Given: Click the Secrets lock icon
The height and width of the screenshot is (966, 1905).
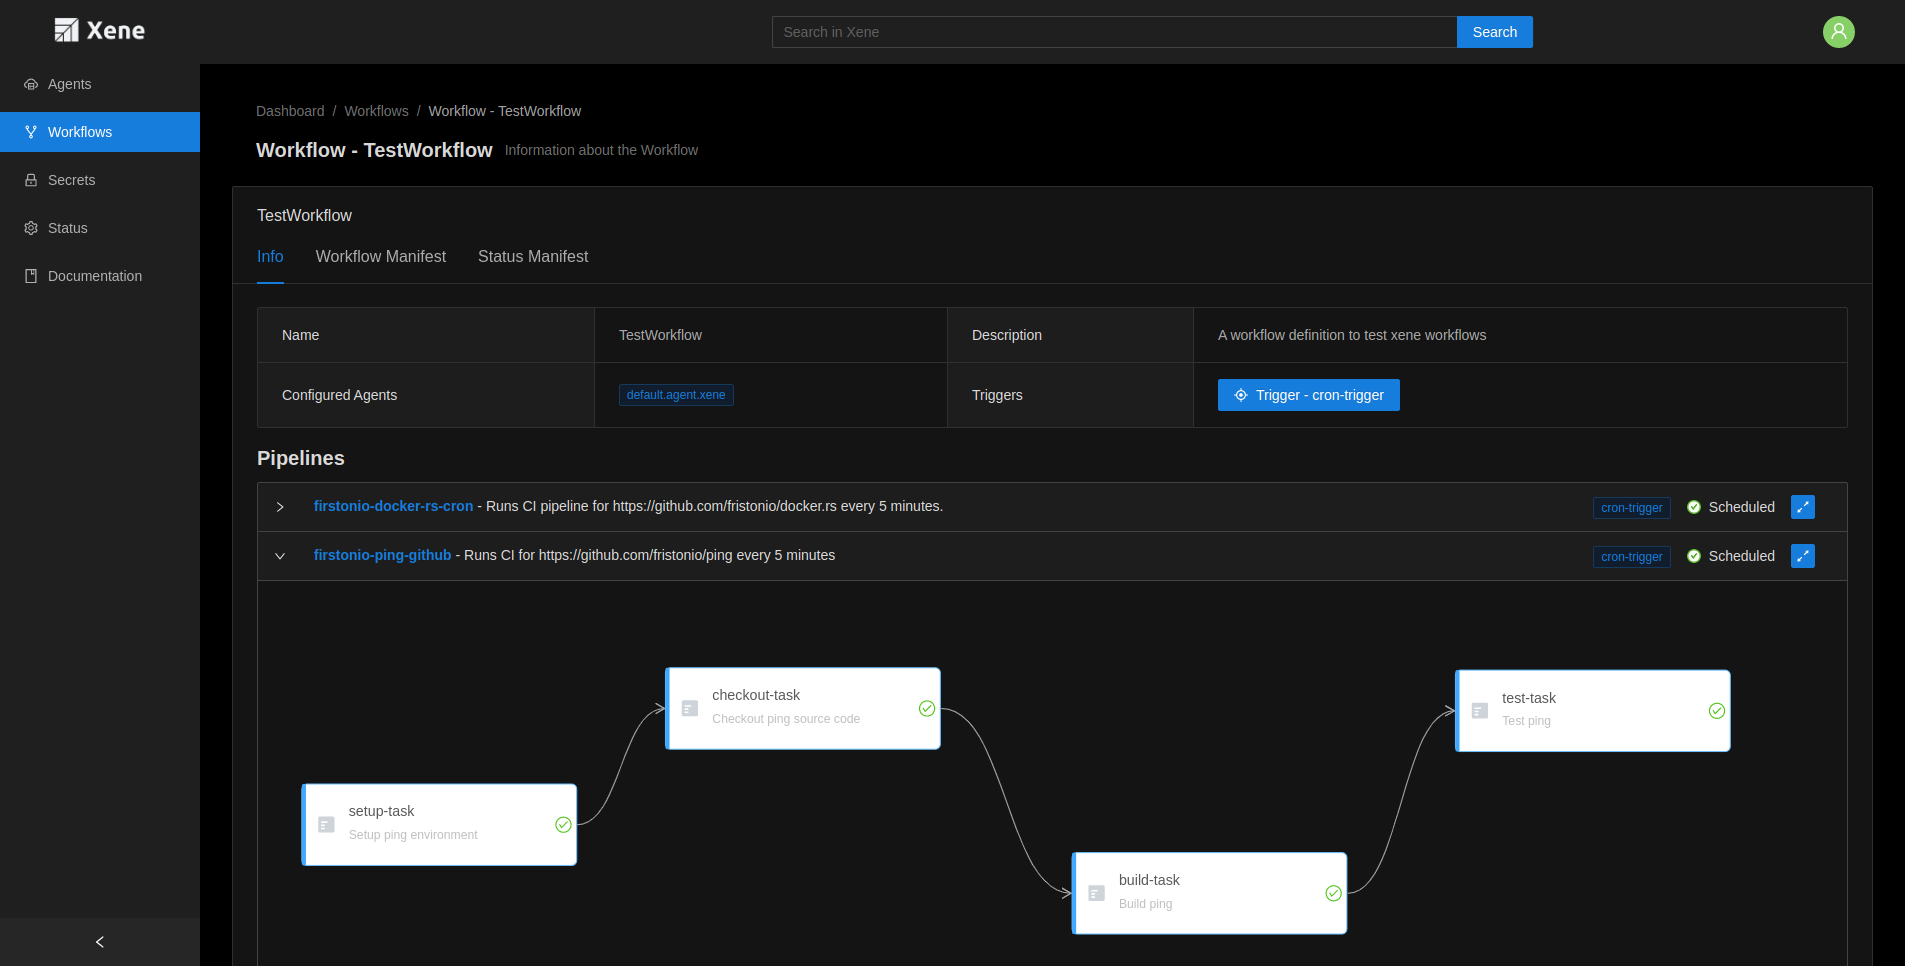Looking at the screenshot, I should 31,180.
